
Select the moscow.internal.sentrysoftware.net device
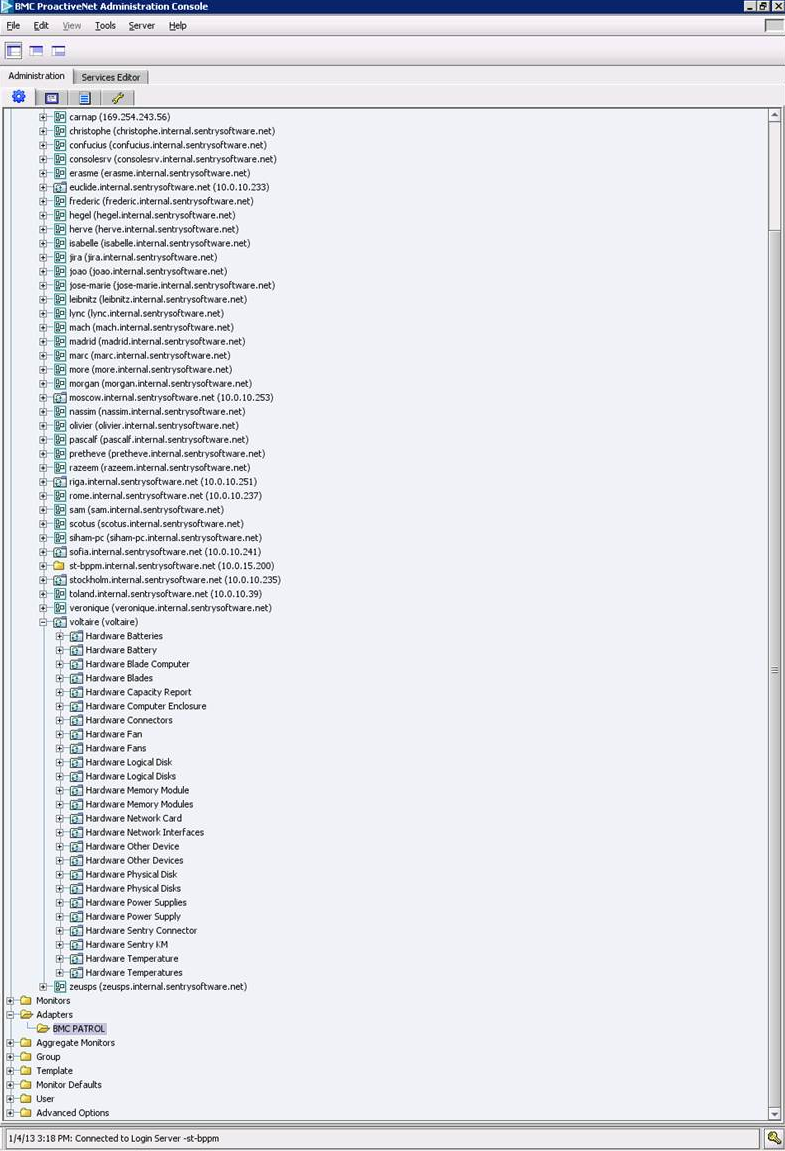[170, 398]
